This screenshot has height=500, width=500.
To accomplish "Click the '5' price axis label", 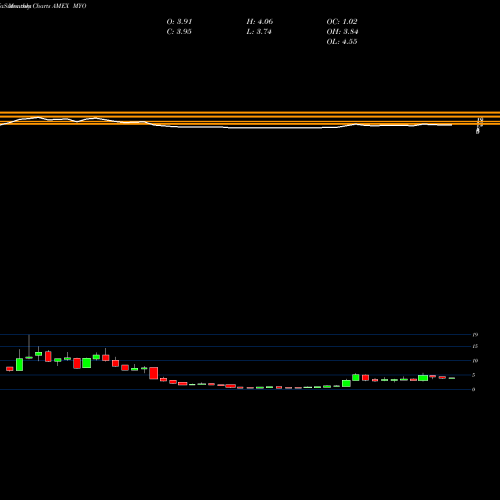I will tap(474, 375).
